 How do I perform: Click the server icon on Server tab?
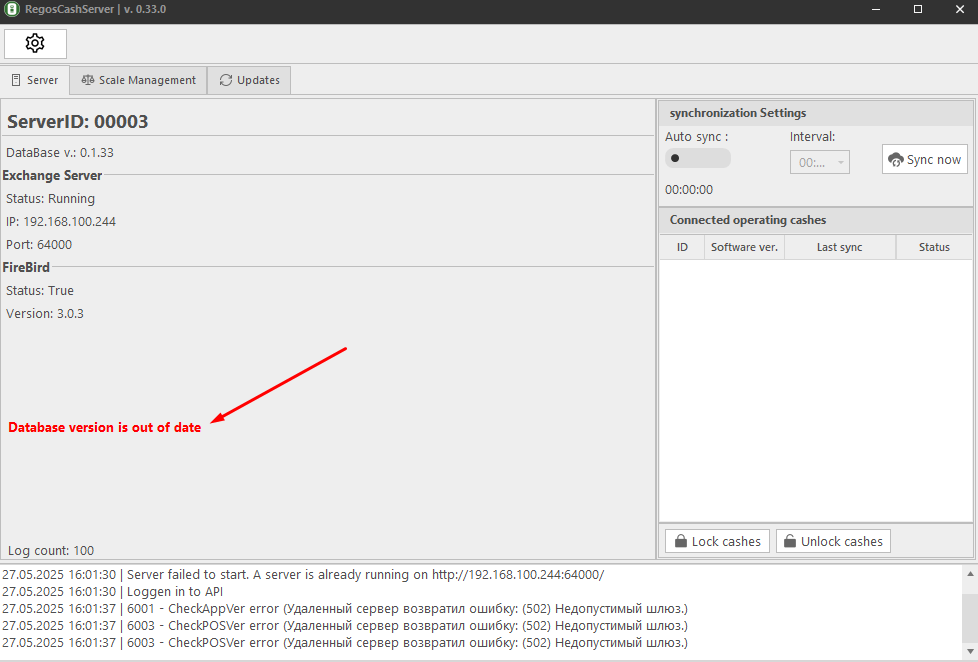[16, 80]
